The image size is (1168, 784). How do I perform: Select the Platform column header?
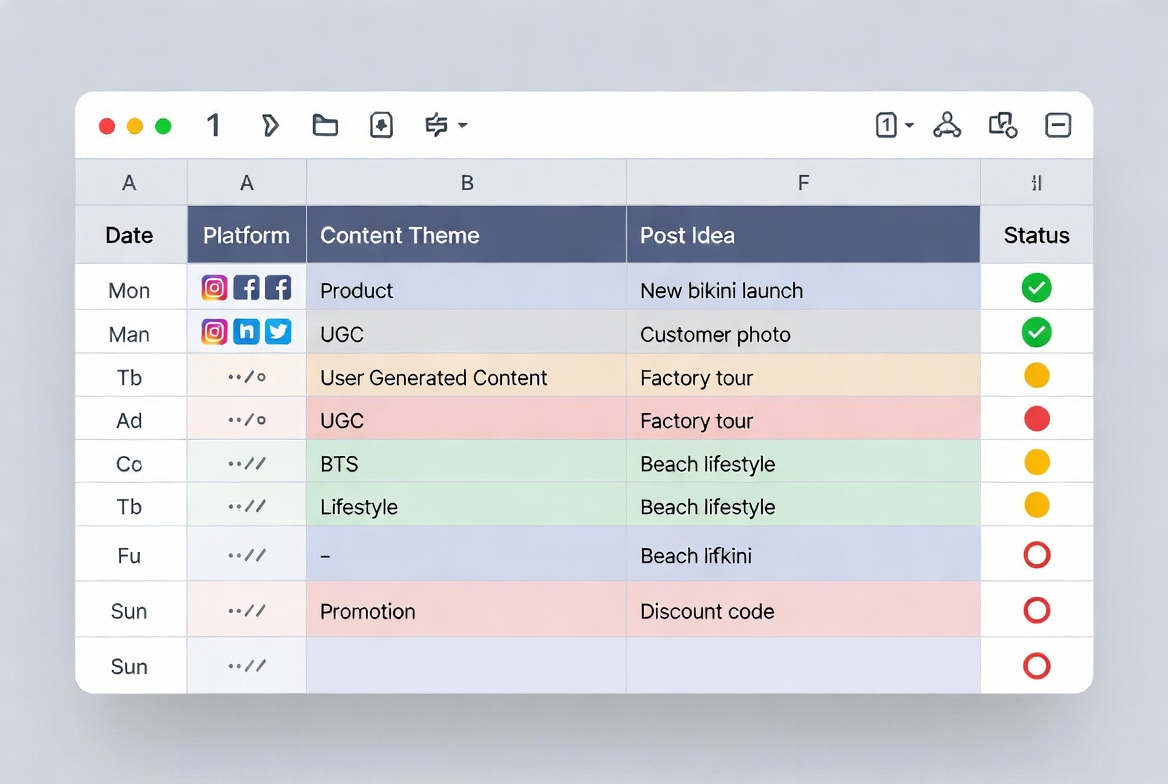click(246, 234)
